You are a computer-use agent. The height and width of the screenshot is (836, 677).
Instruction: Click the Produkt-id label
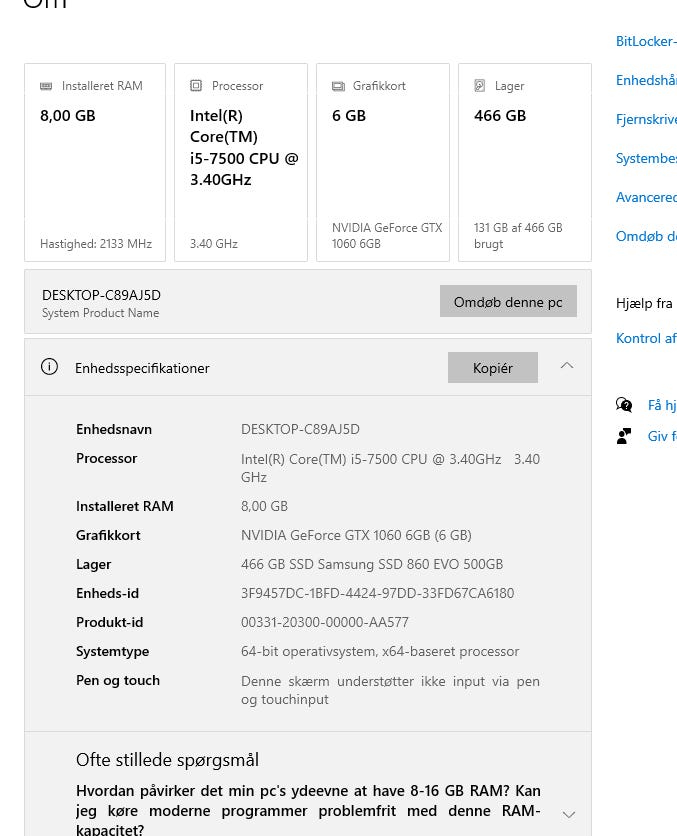[109, 622]
